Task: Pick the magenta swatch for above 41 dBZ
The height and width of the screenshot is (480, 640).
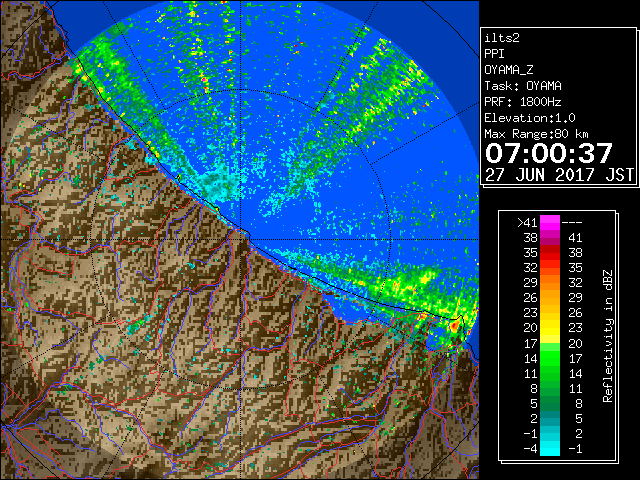Action: click(x=550, y=223)
